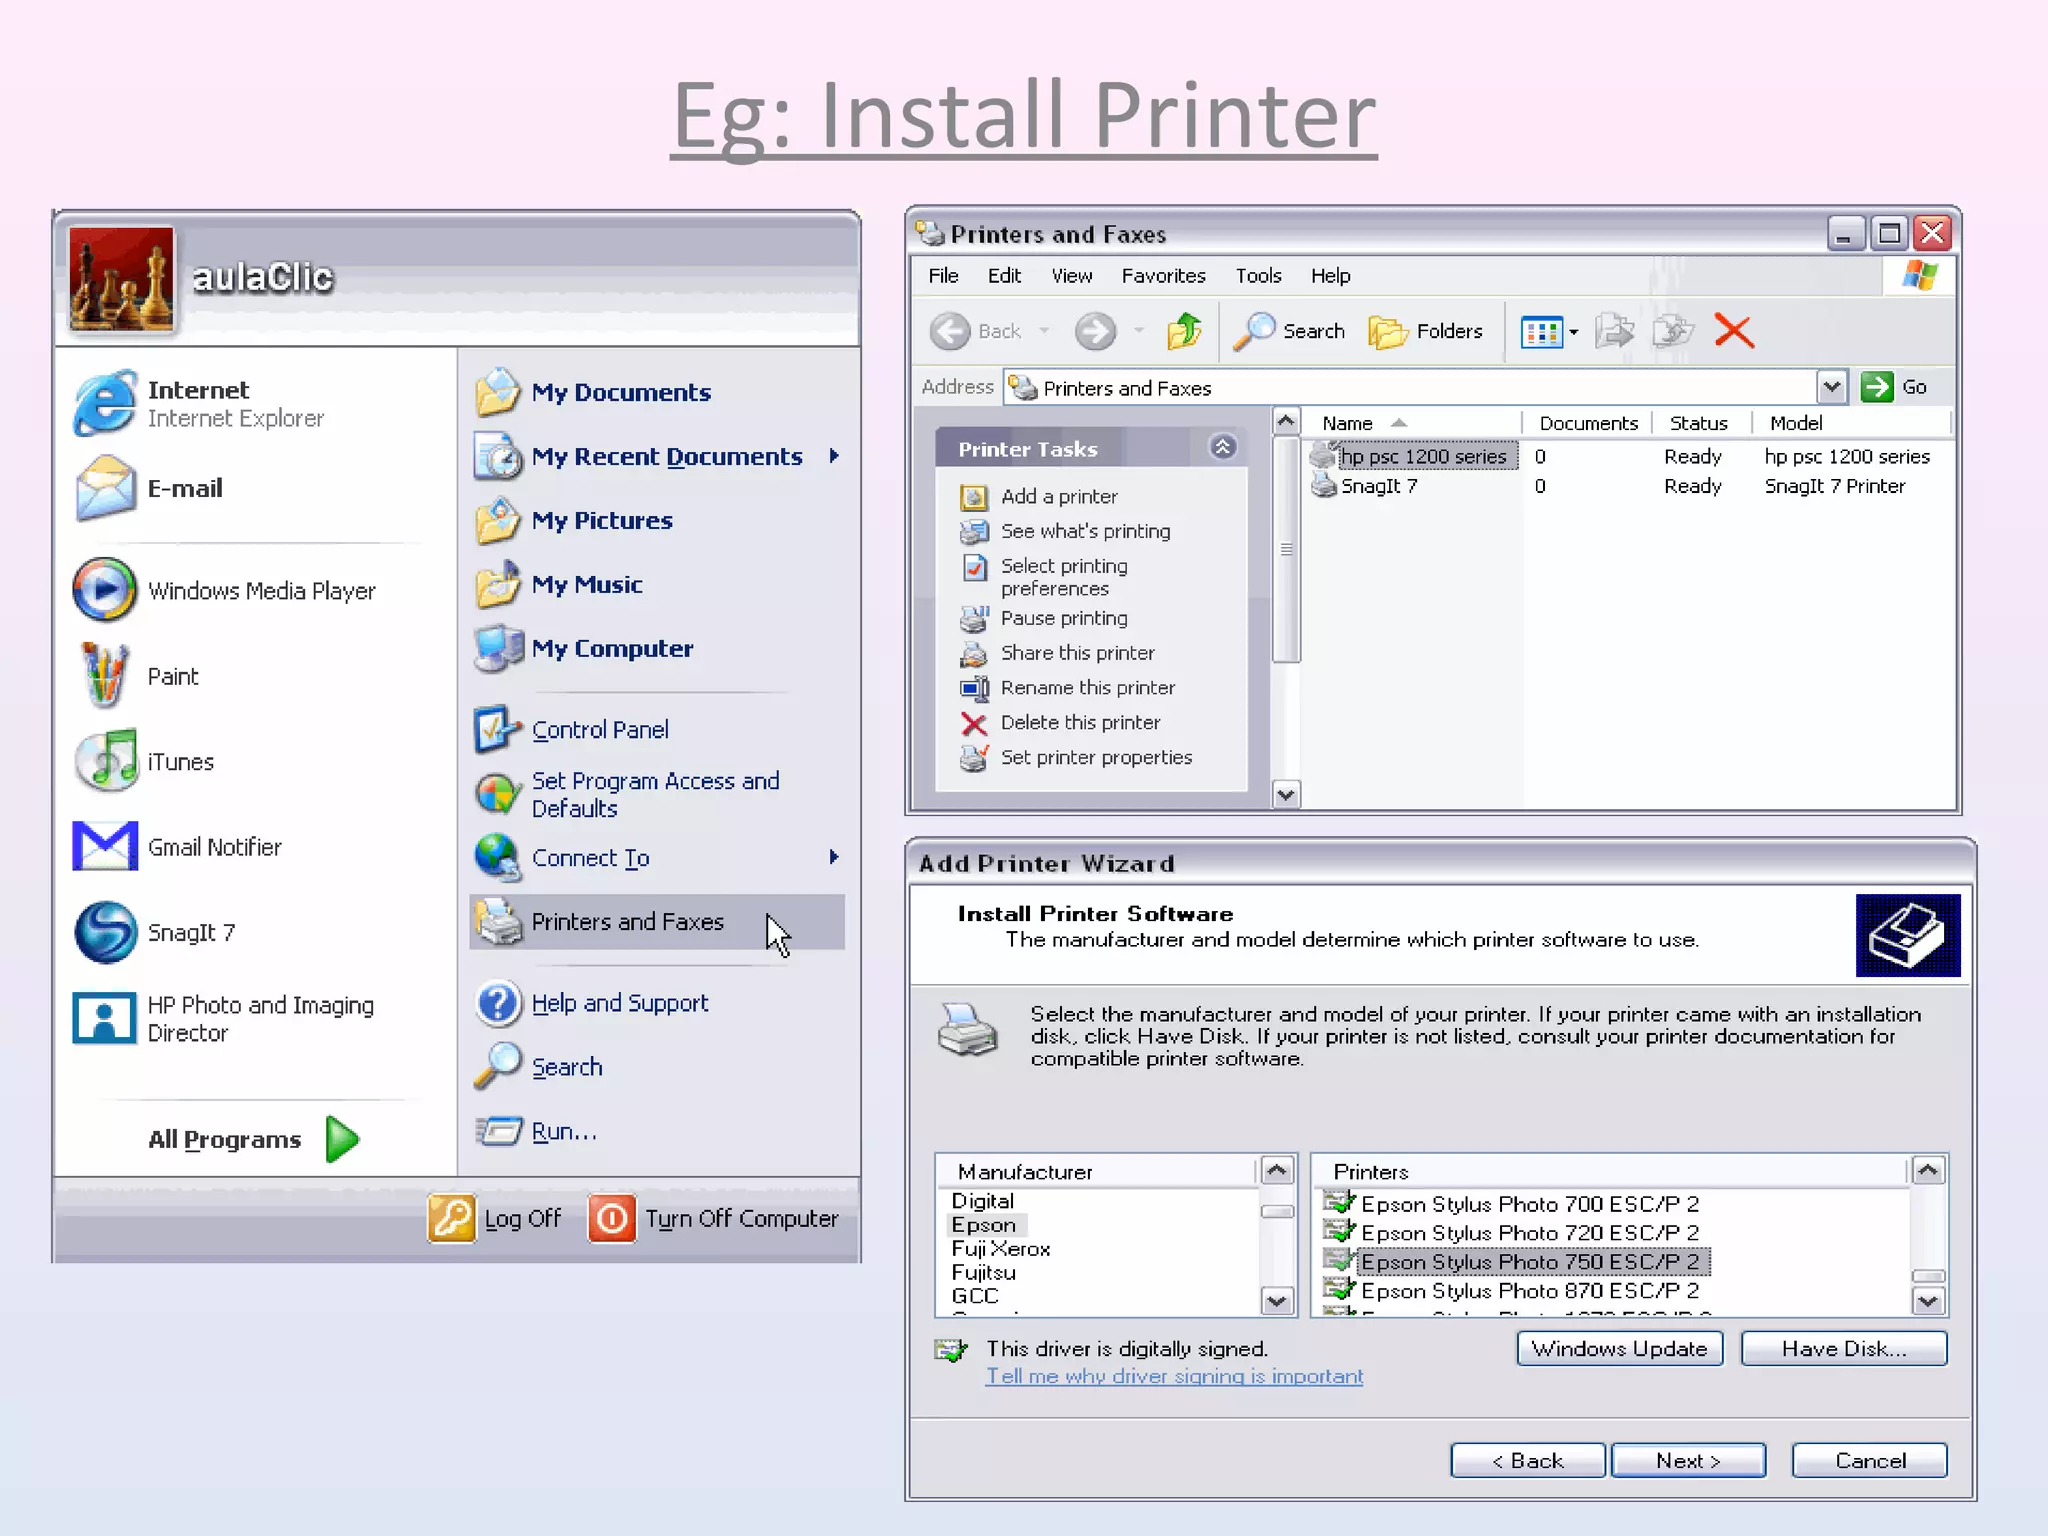Image resolution: width=2048 pixels, height=1536 pixels.
Task: Toggle the Folders pane button
Action: click(x=1425, y=331)
